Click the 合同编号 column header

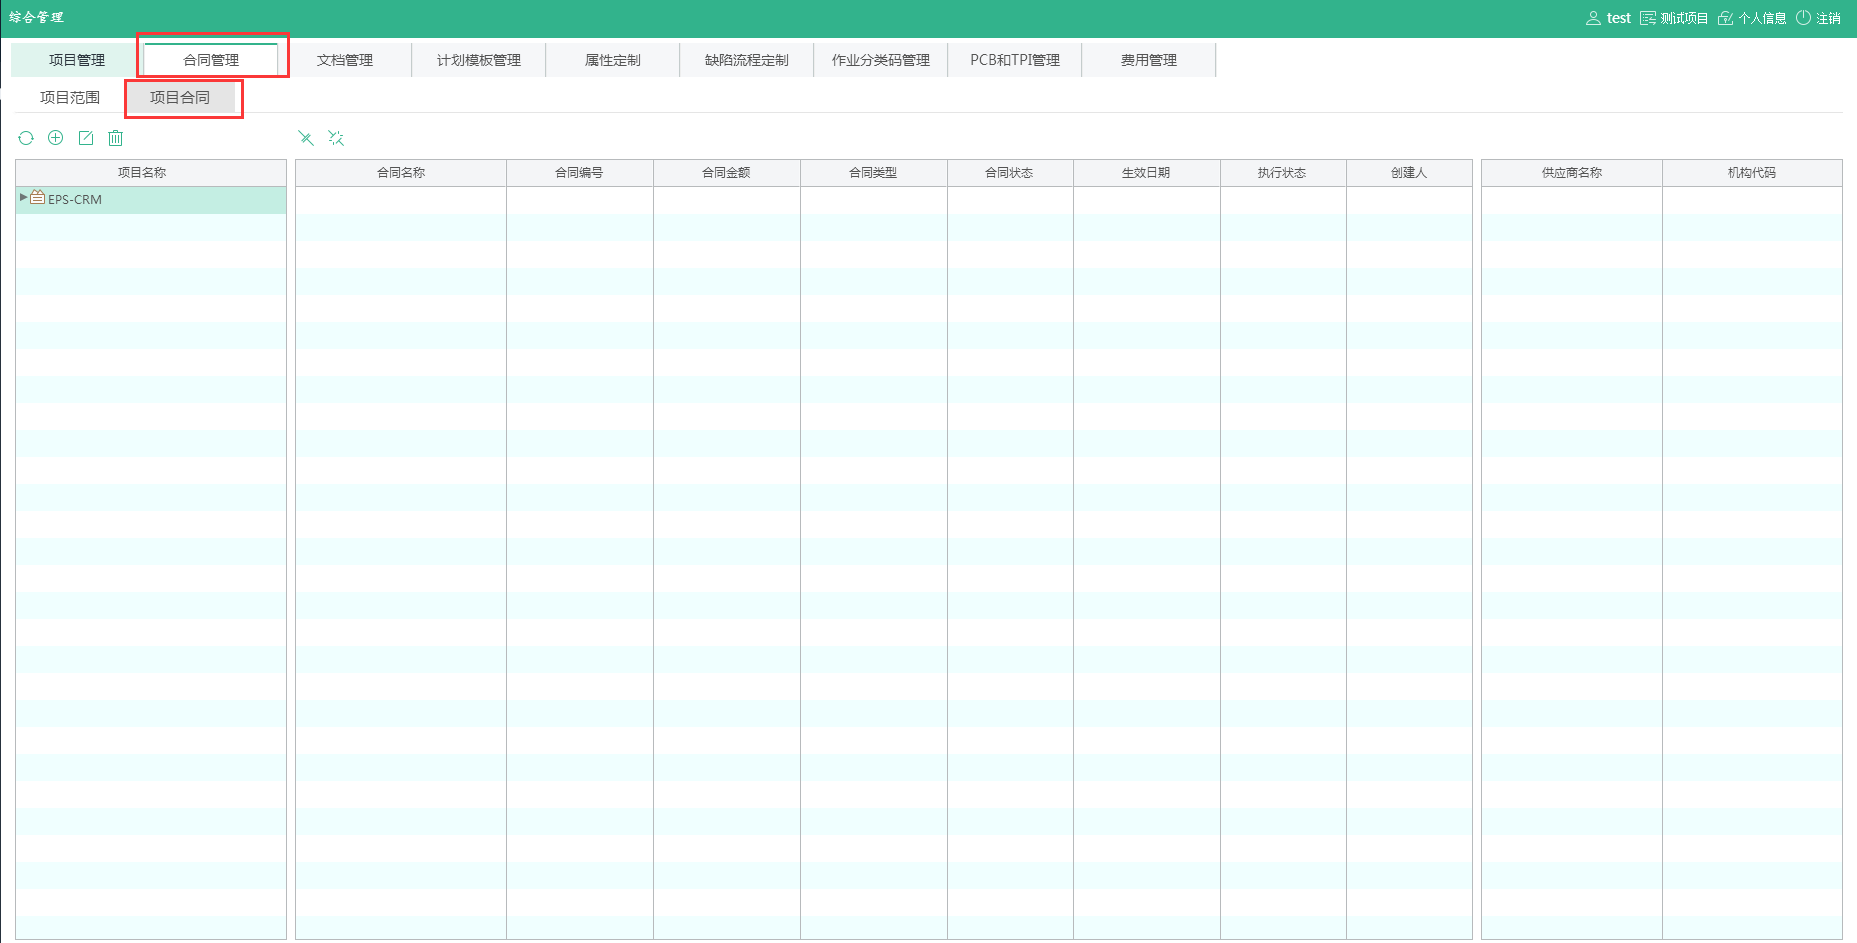(579, 173)
